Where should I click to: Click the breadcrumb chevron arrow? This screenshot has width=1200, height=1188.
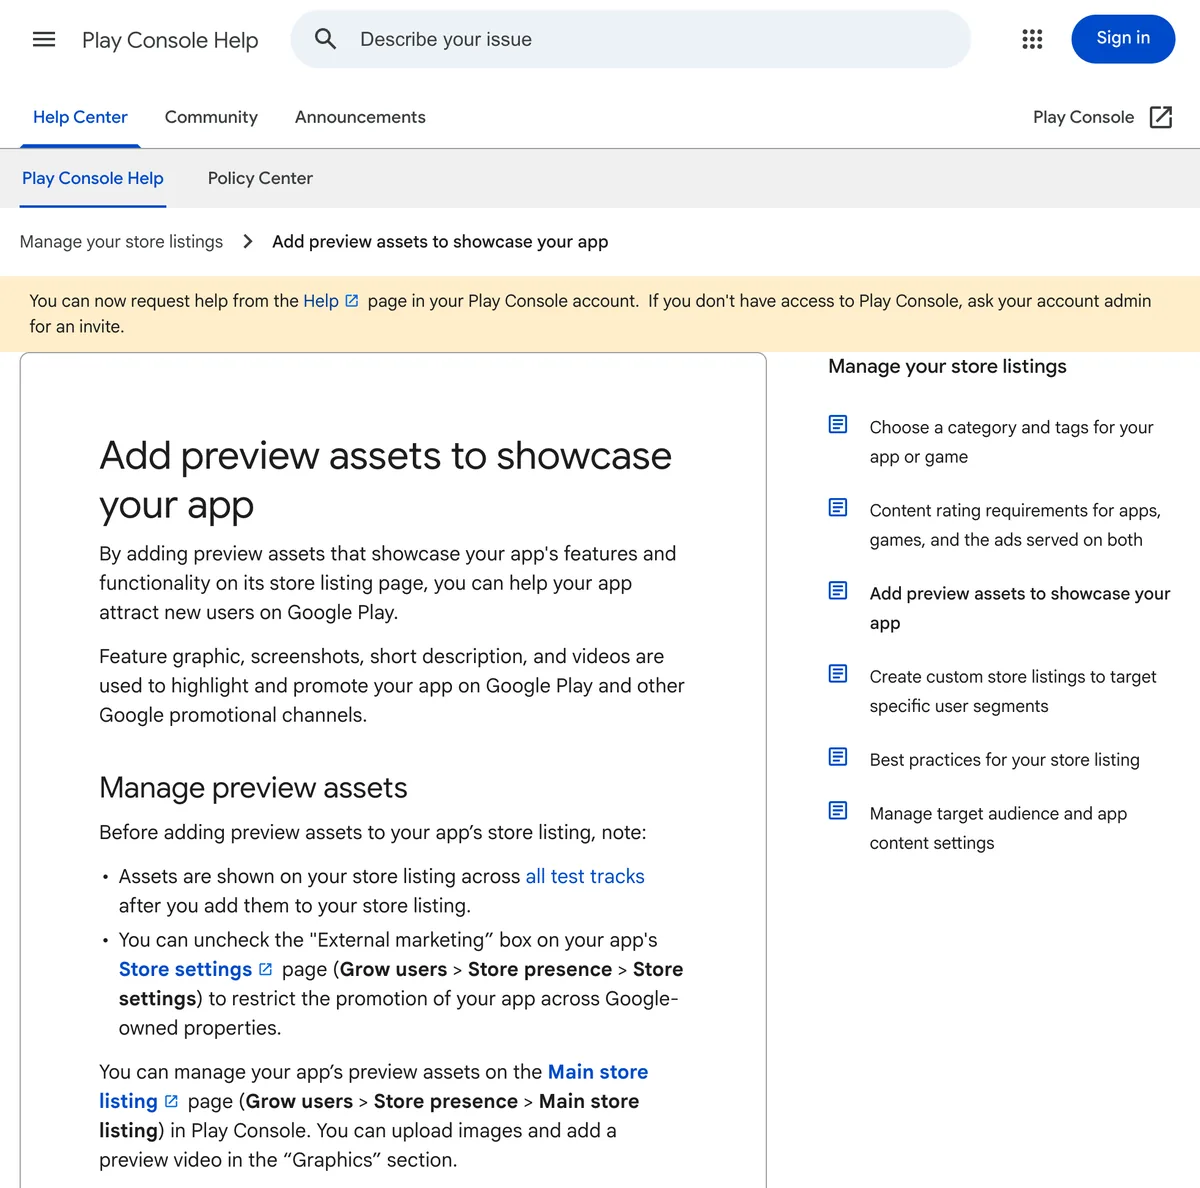tap(248, 241)
